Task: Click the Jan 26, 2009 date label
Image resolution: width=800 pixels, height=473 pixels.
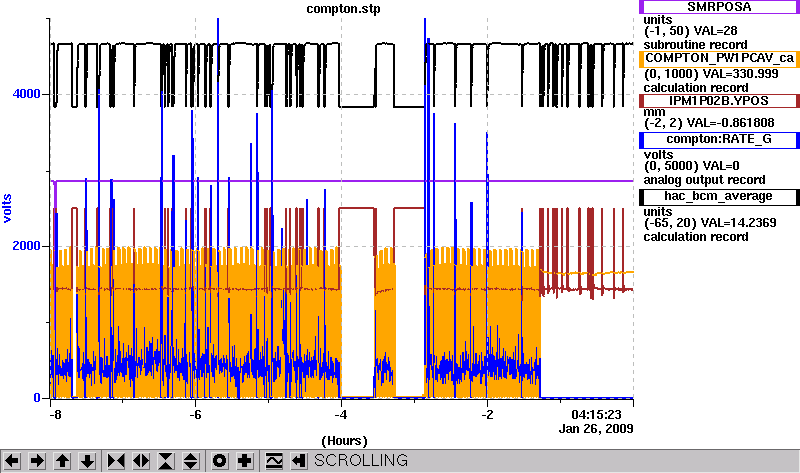Action: click(x=596, y=429)
